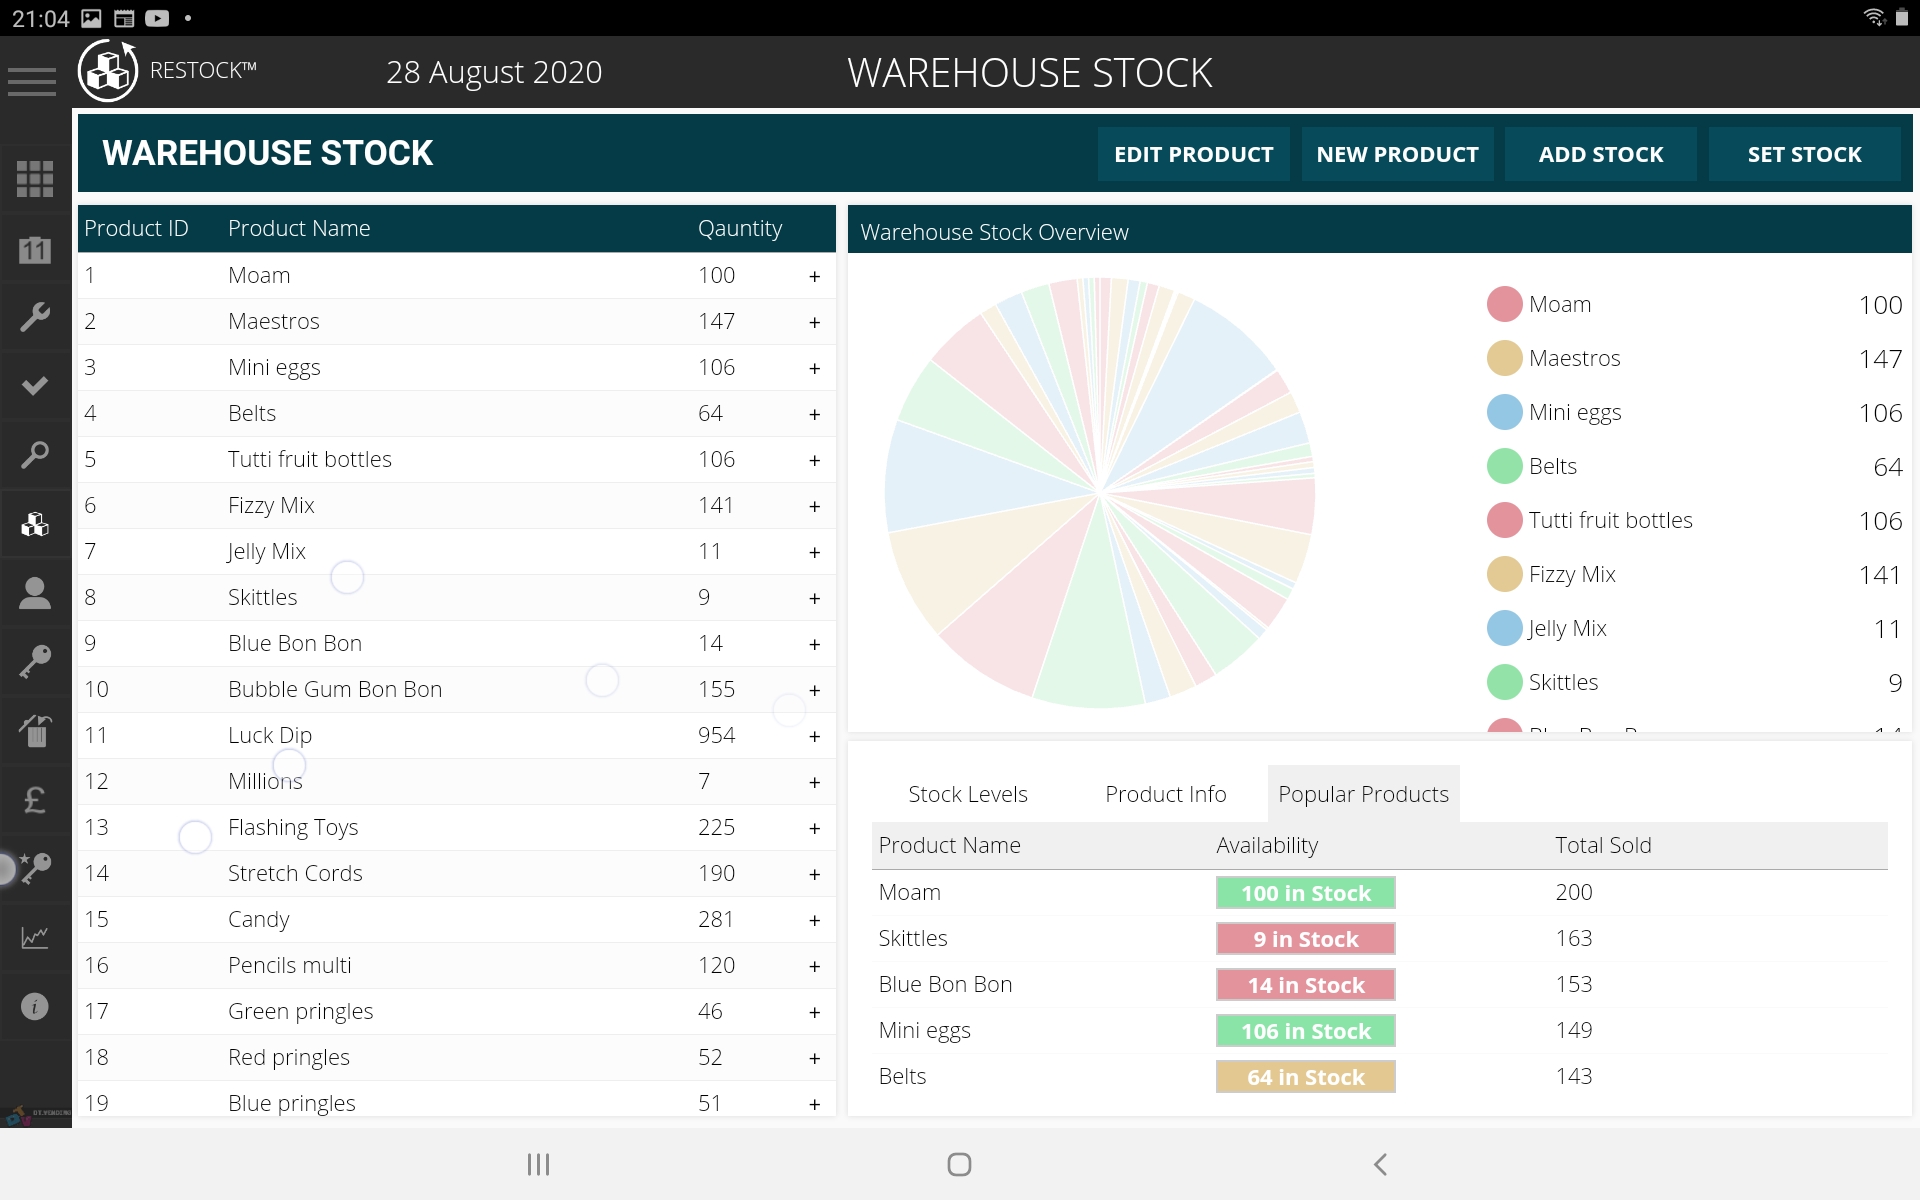
Task: Tap the Android home navigation button
Action: [x=959, y=1164]
